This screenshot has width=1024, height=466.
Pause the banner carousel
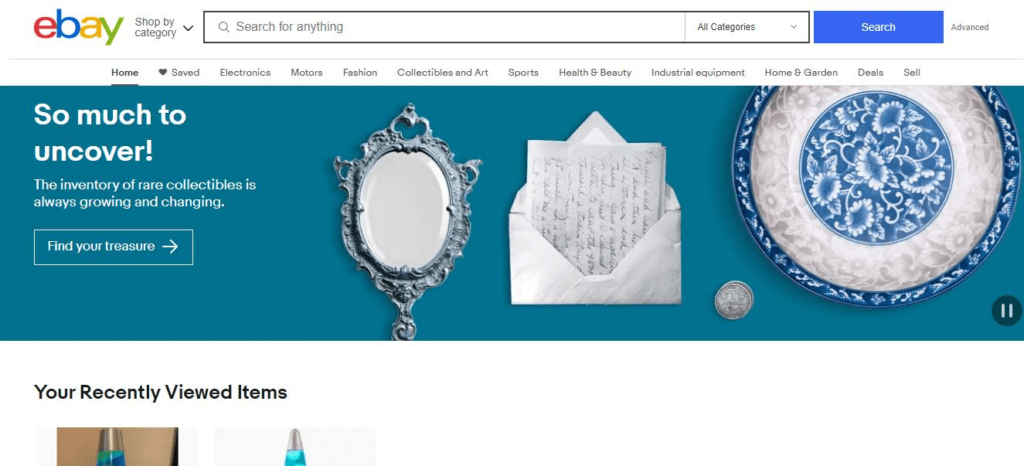[x=1006, y=311]
